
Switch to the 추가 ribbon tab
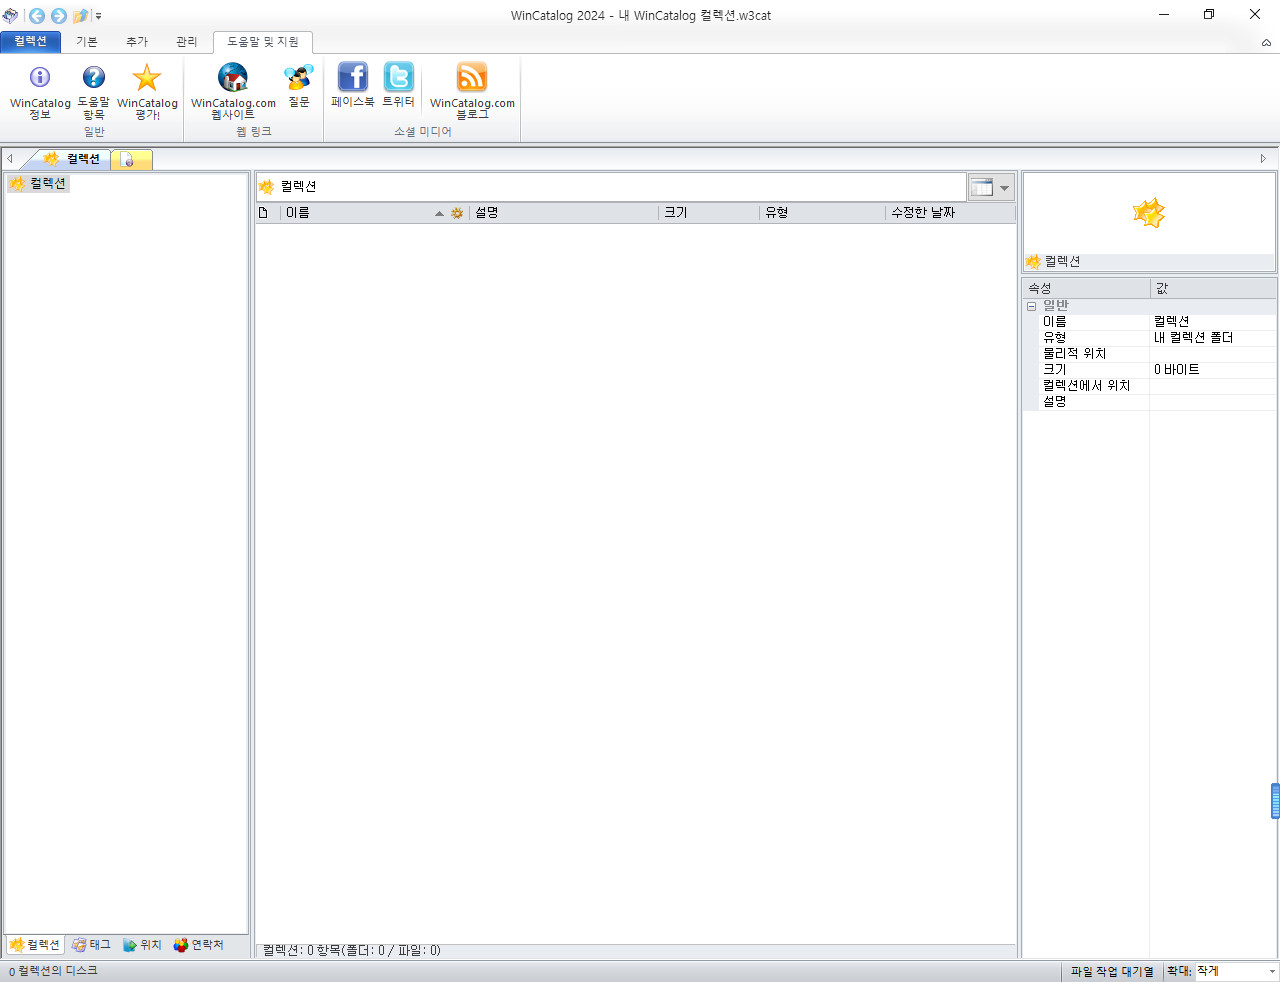[x=137, y=42]
